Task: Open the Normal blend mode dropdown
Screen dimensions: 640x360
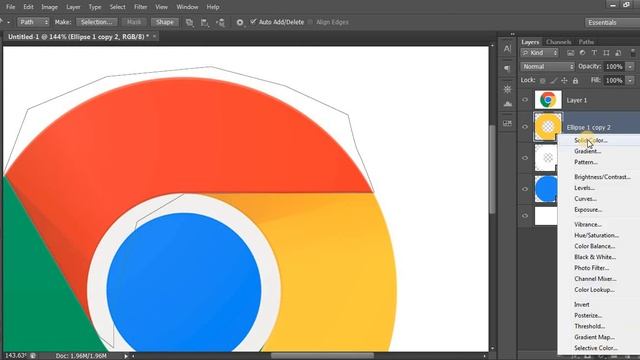Action: (547, 67)
